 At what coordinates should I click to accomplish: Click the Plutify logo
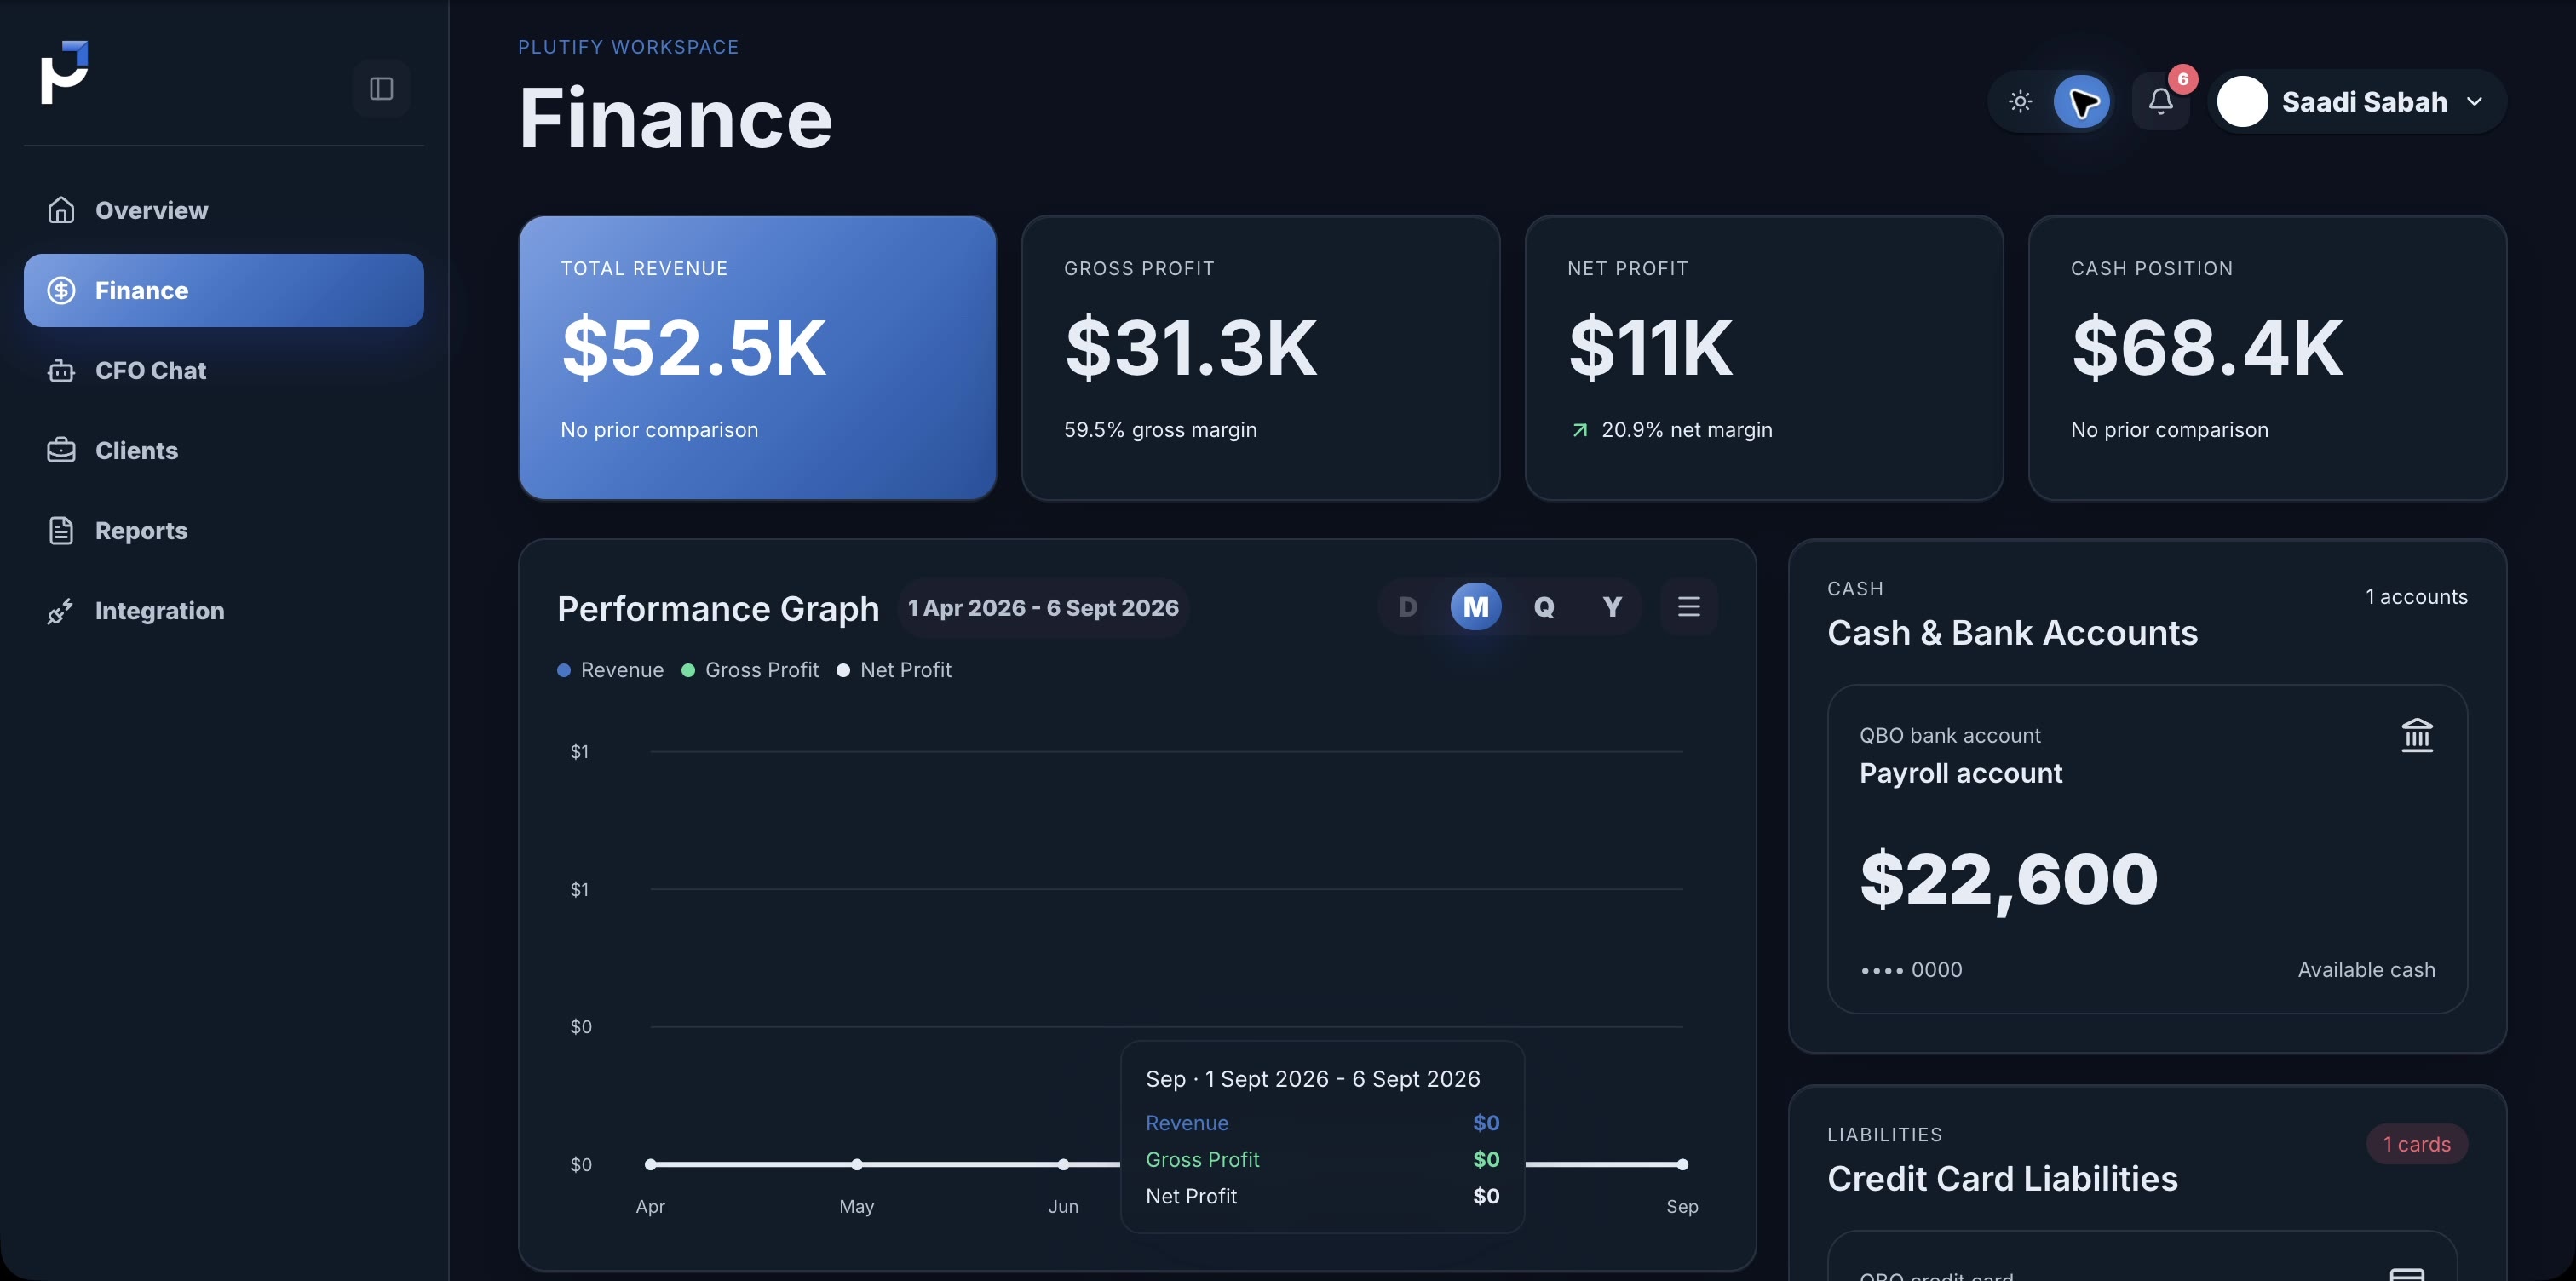64,72
